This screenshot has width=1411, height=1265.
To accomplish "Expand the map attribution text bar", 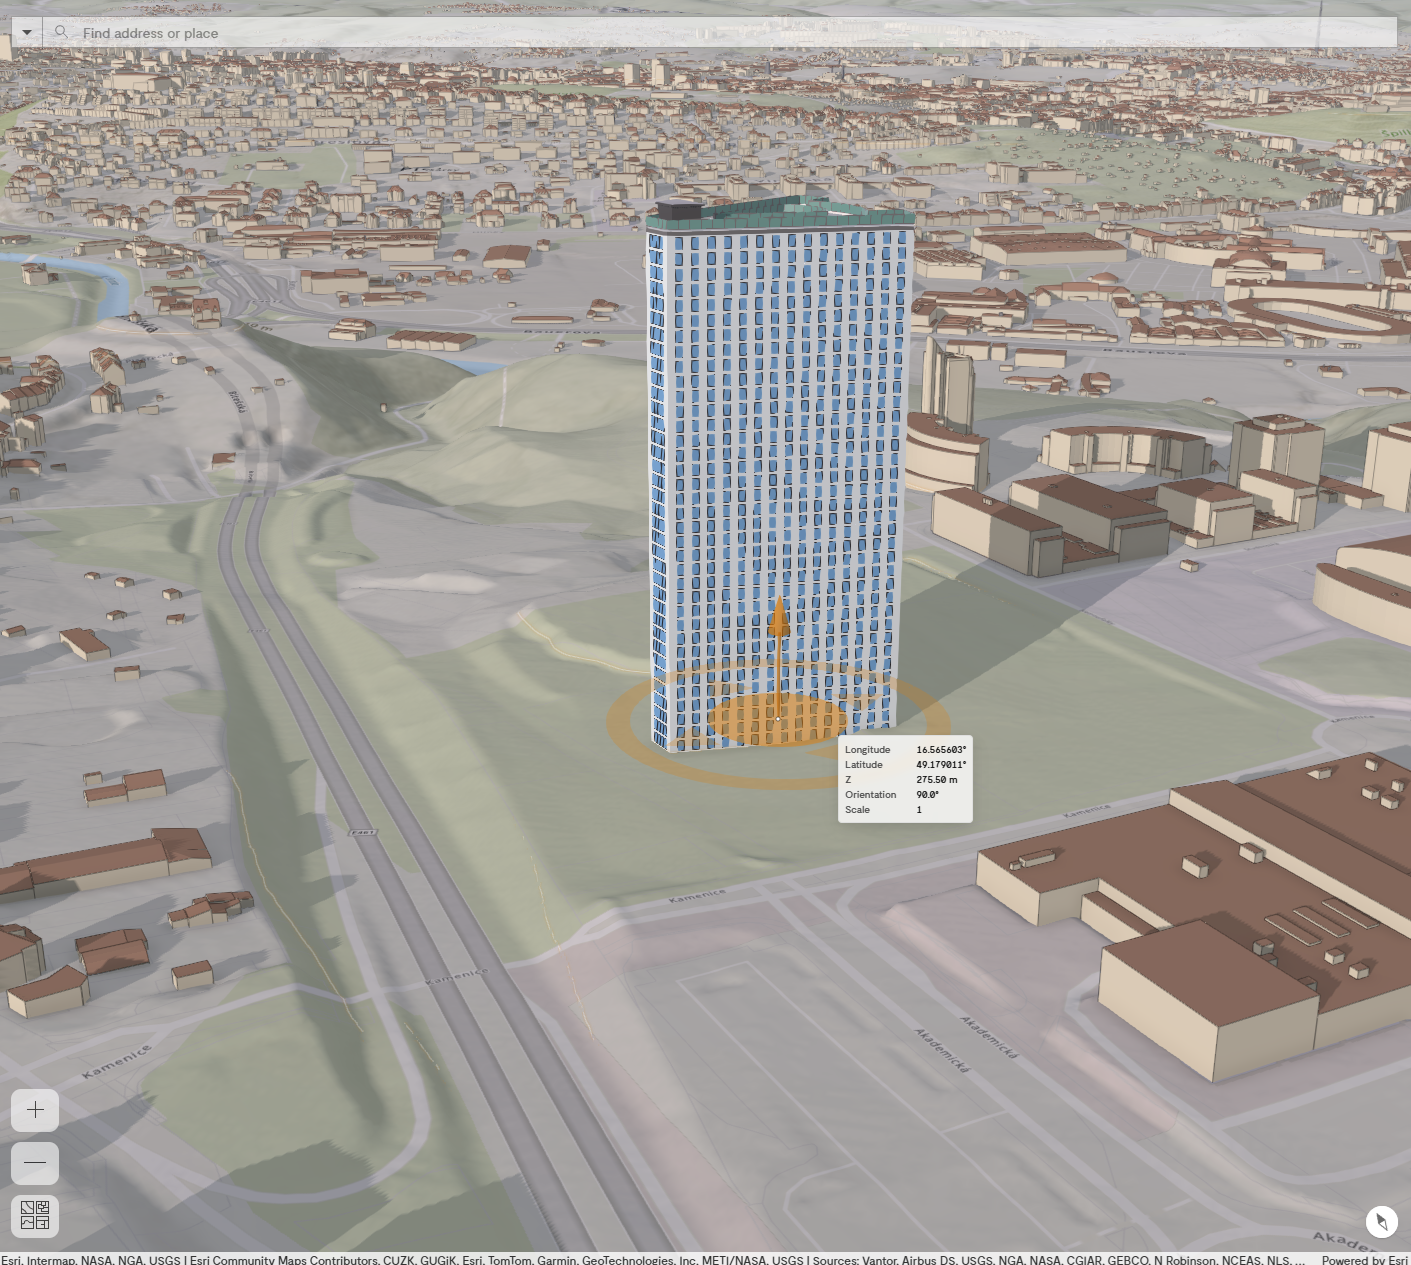I will tap(650, 1259).
